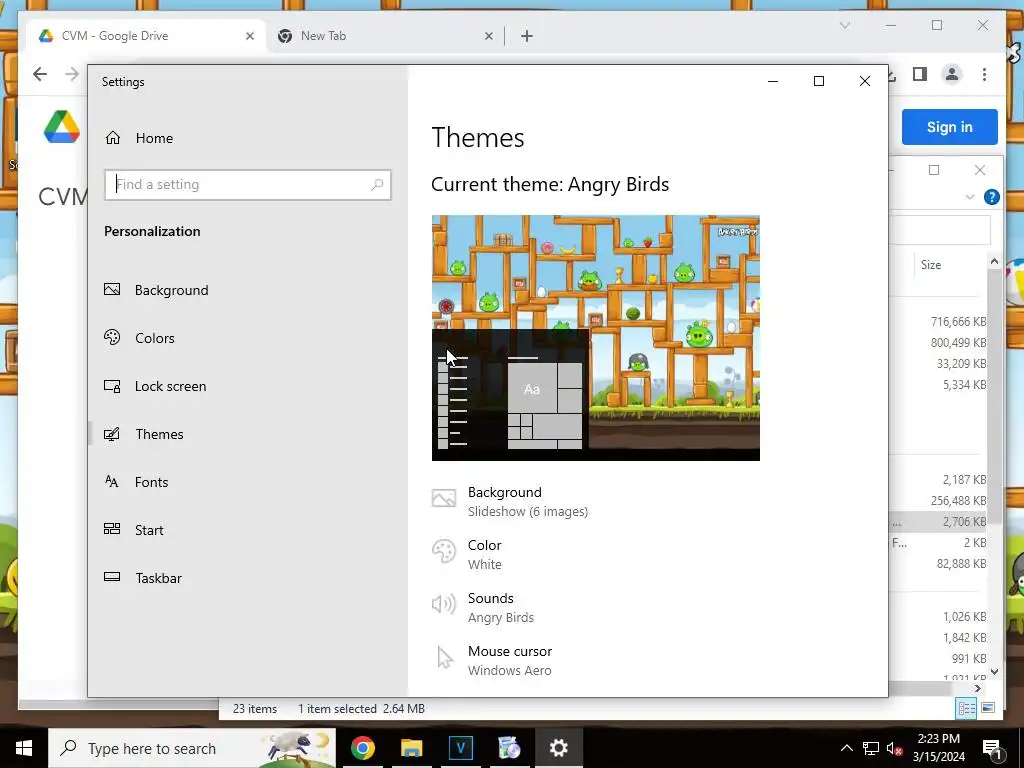The image size is (1024, 768).
Task: Select the 82,888 KB file row
Action: point(938,564)
